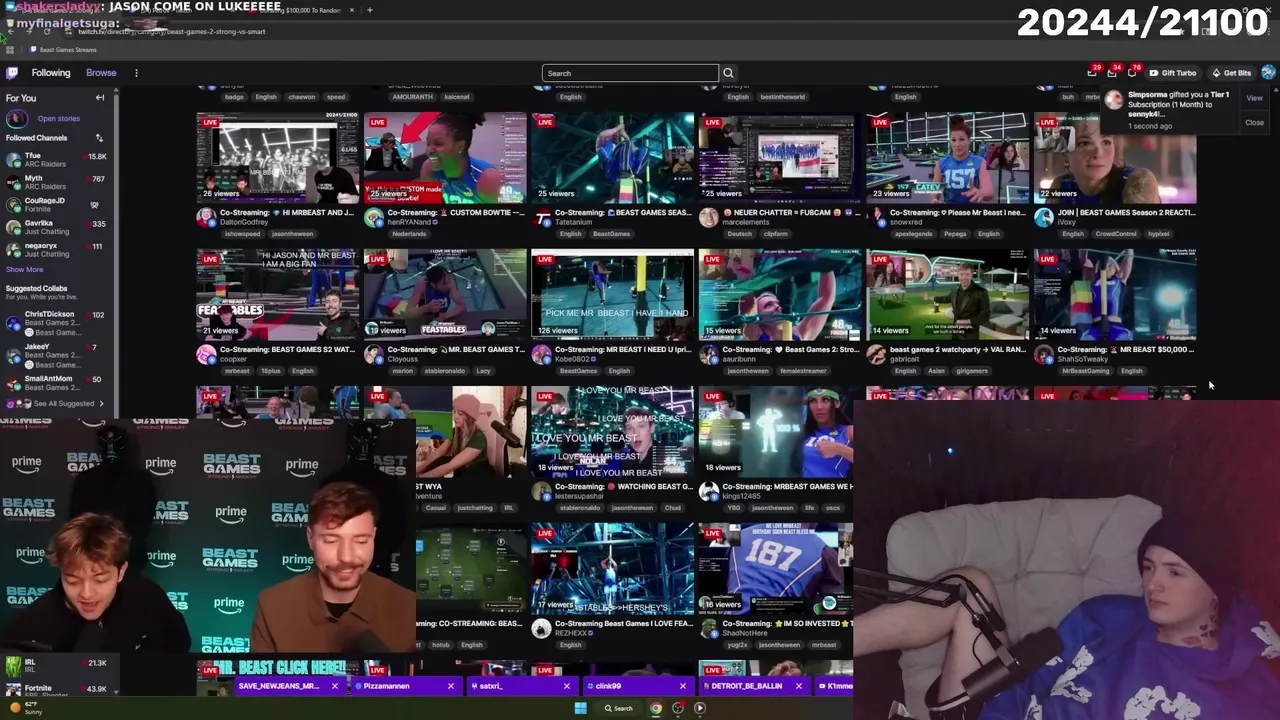This screenshot has height=720, width=1280.
Task: Open DaltonGodfrey's stream thumbnail
Action: (x=278, y=158)
